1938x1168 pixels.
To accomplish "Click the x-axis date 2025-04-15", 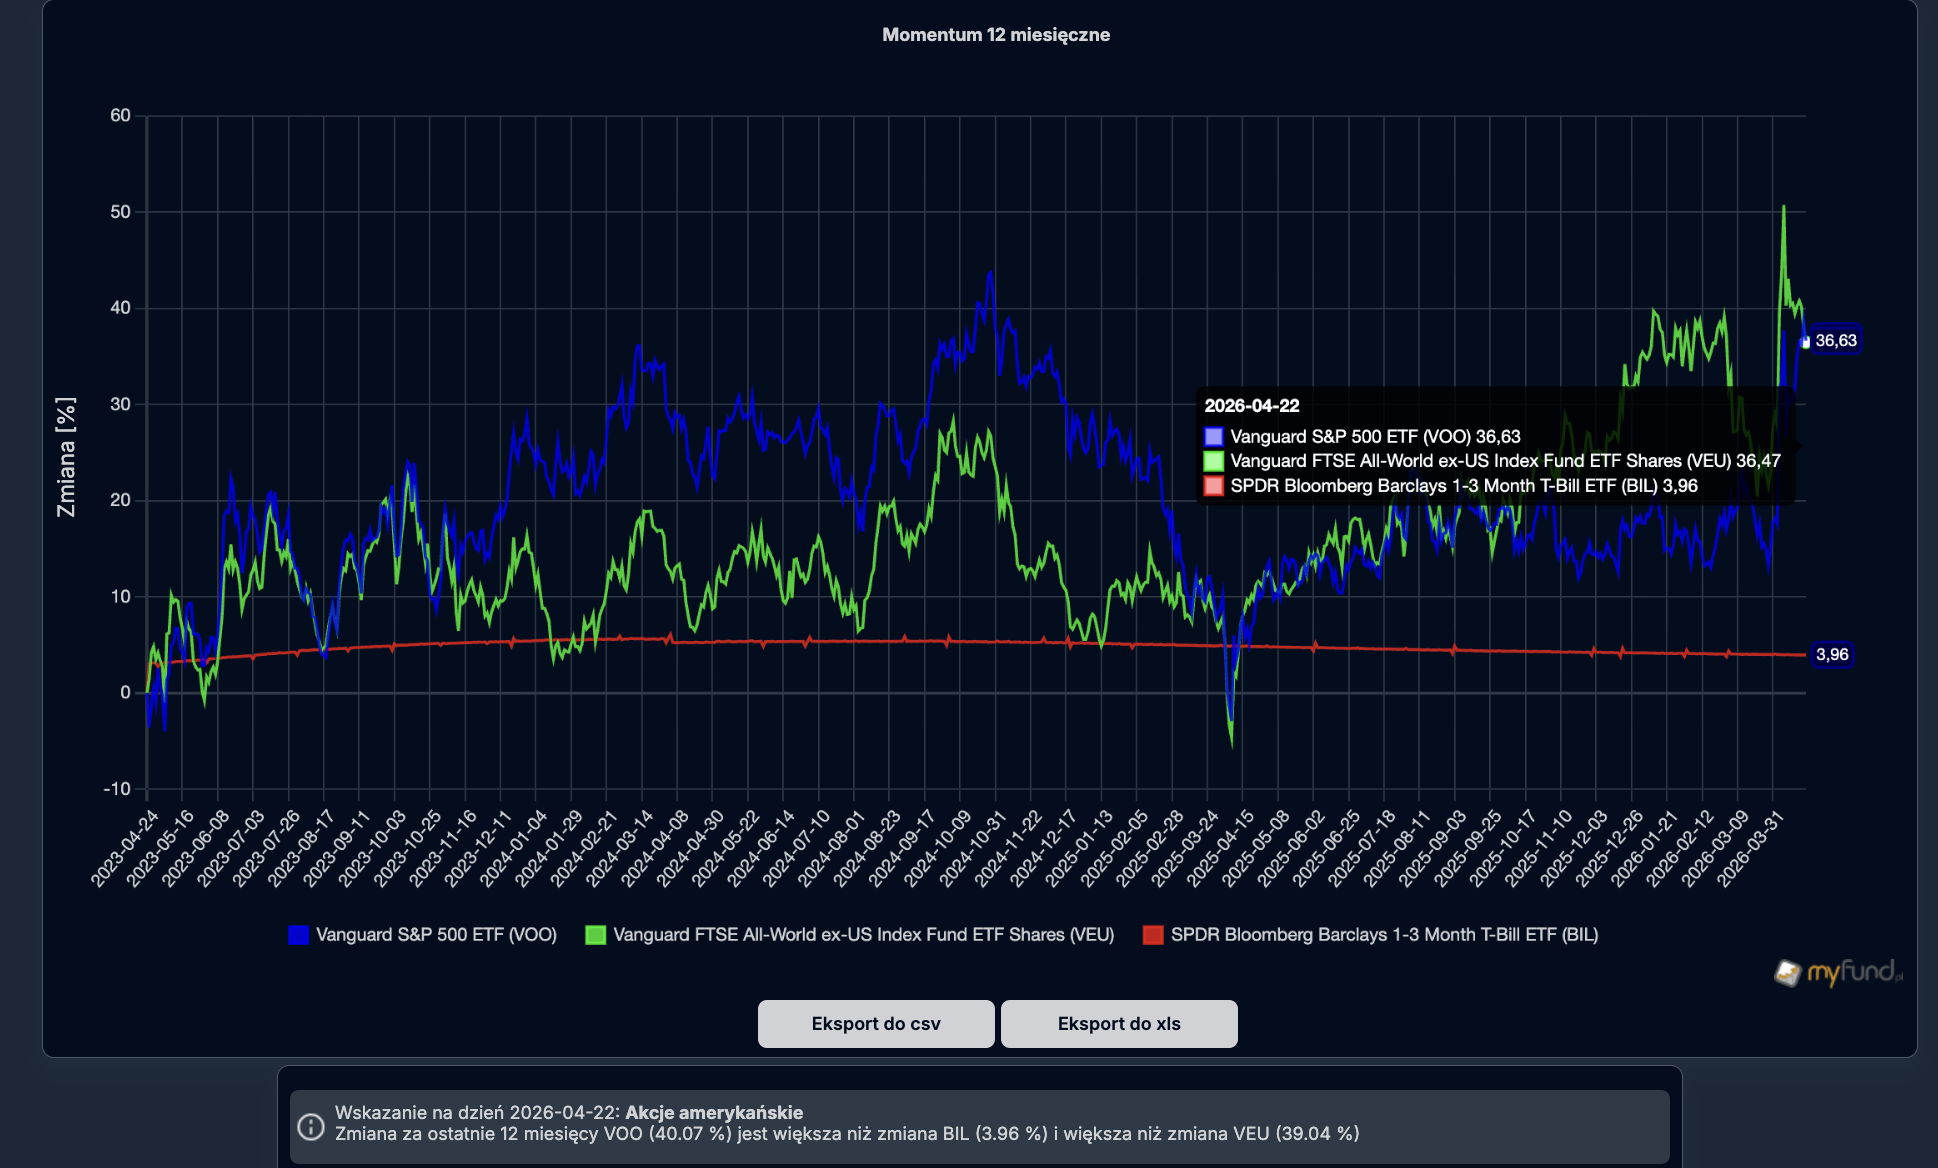I will pos(1221,848).
